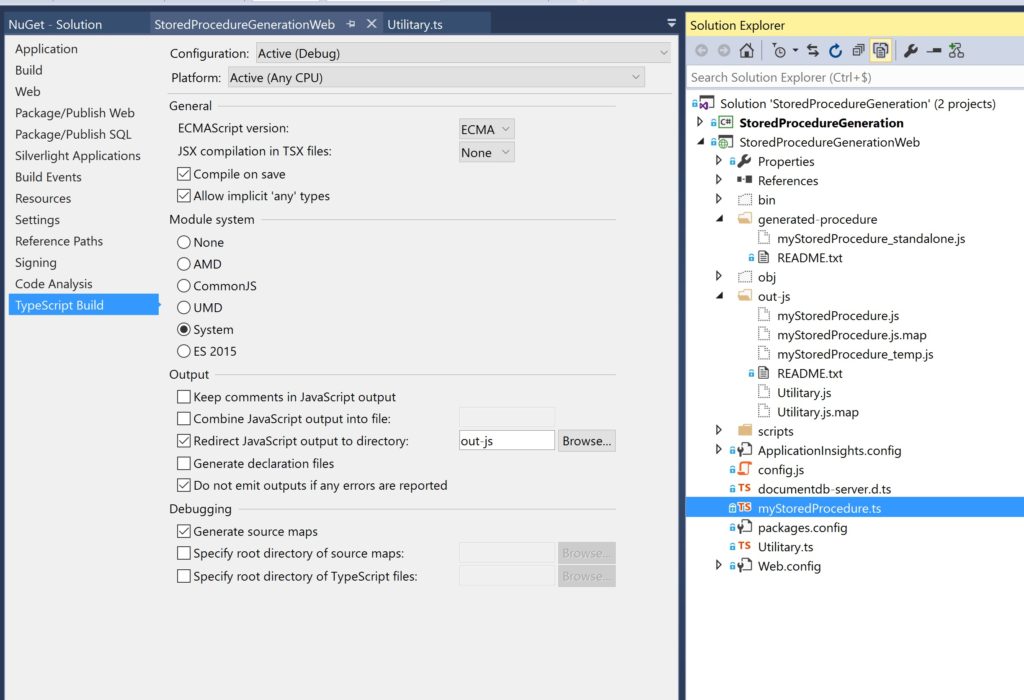Click the View Class Diagram icon
1024x700 pixels.
[956, 50]
